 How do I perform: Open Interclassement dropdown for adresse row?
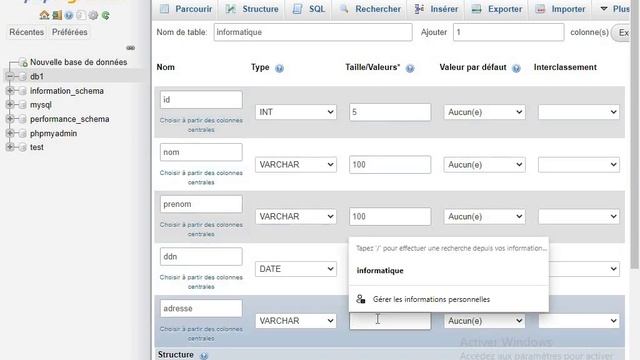579,321
